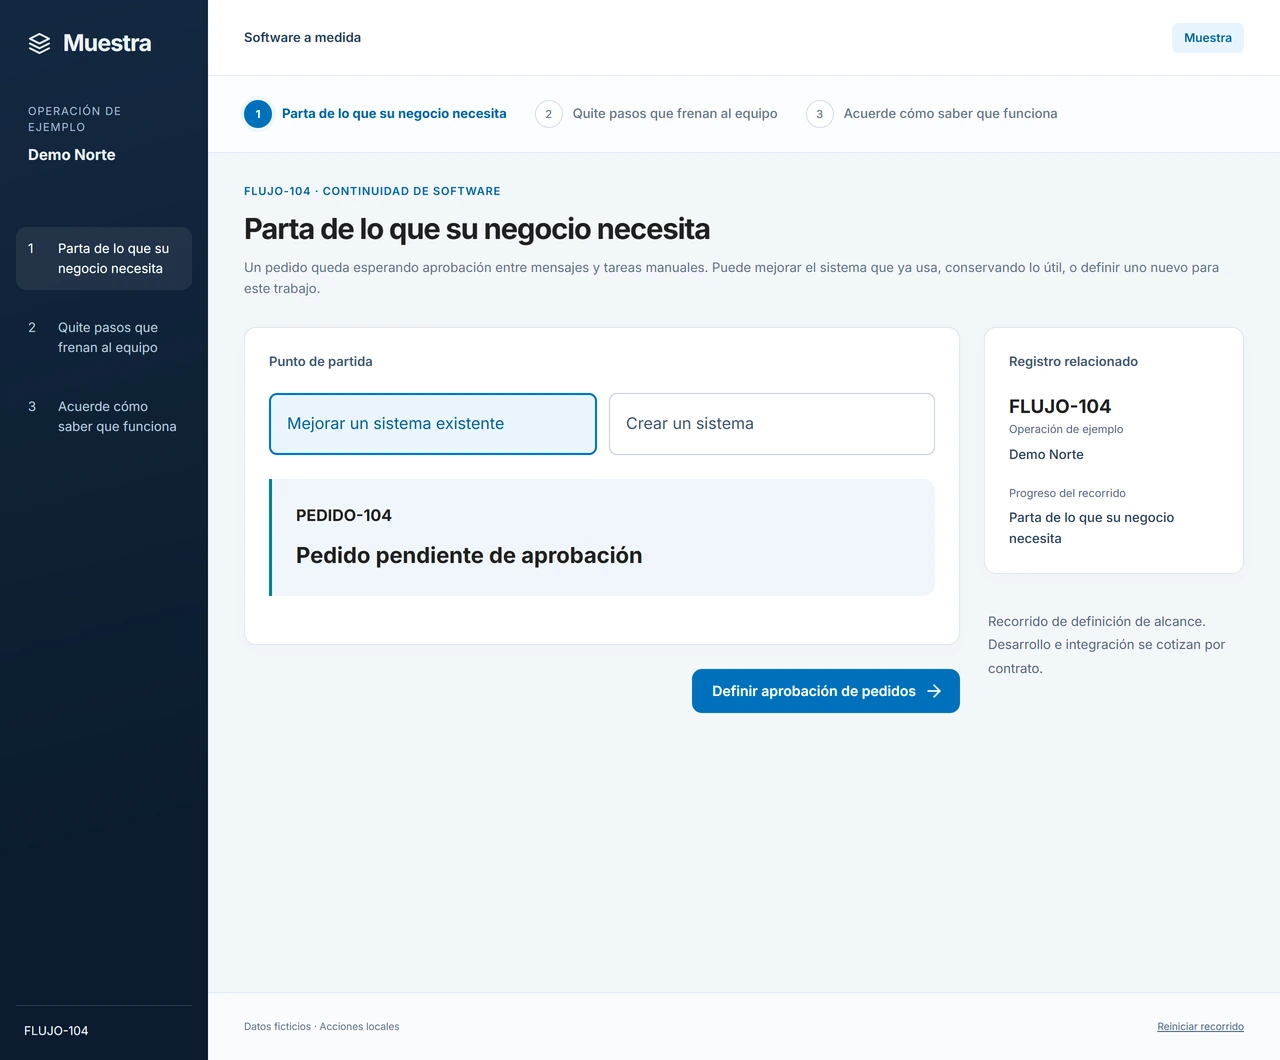Click the 'Pedido pendiente de aprobación' card
1280x1060 pixels.
coord(602,538)
